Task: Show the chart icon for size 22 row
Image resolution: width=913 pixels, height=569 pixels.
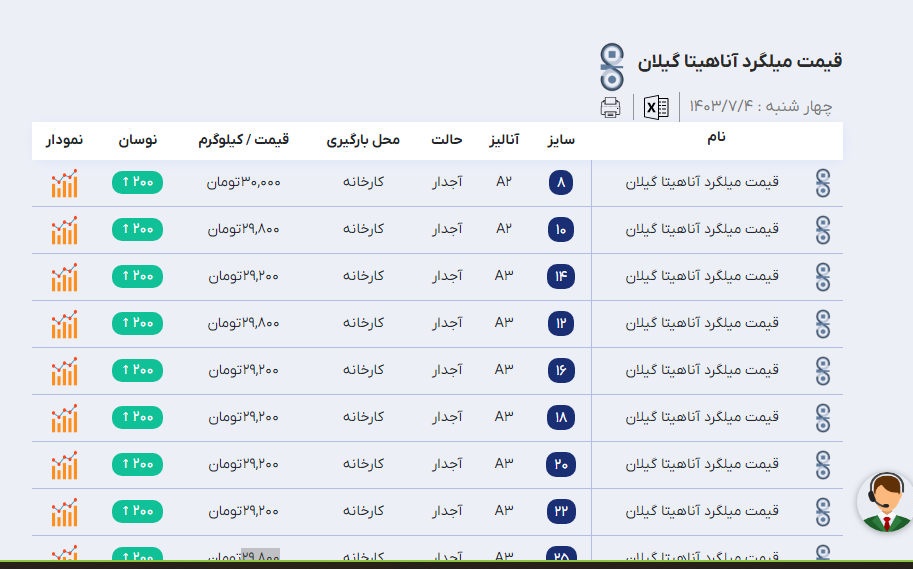Action: point(64,511)
